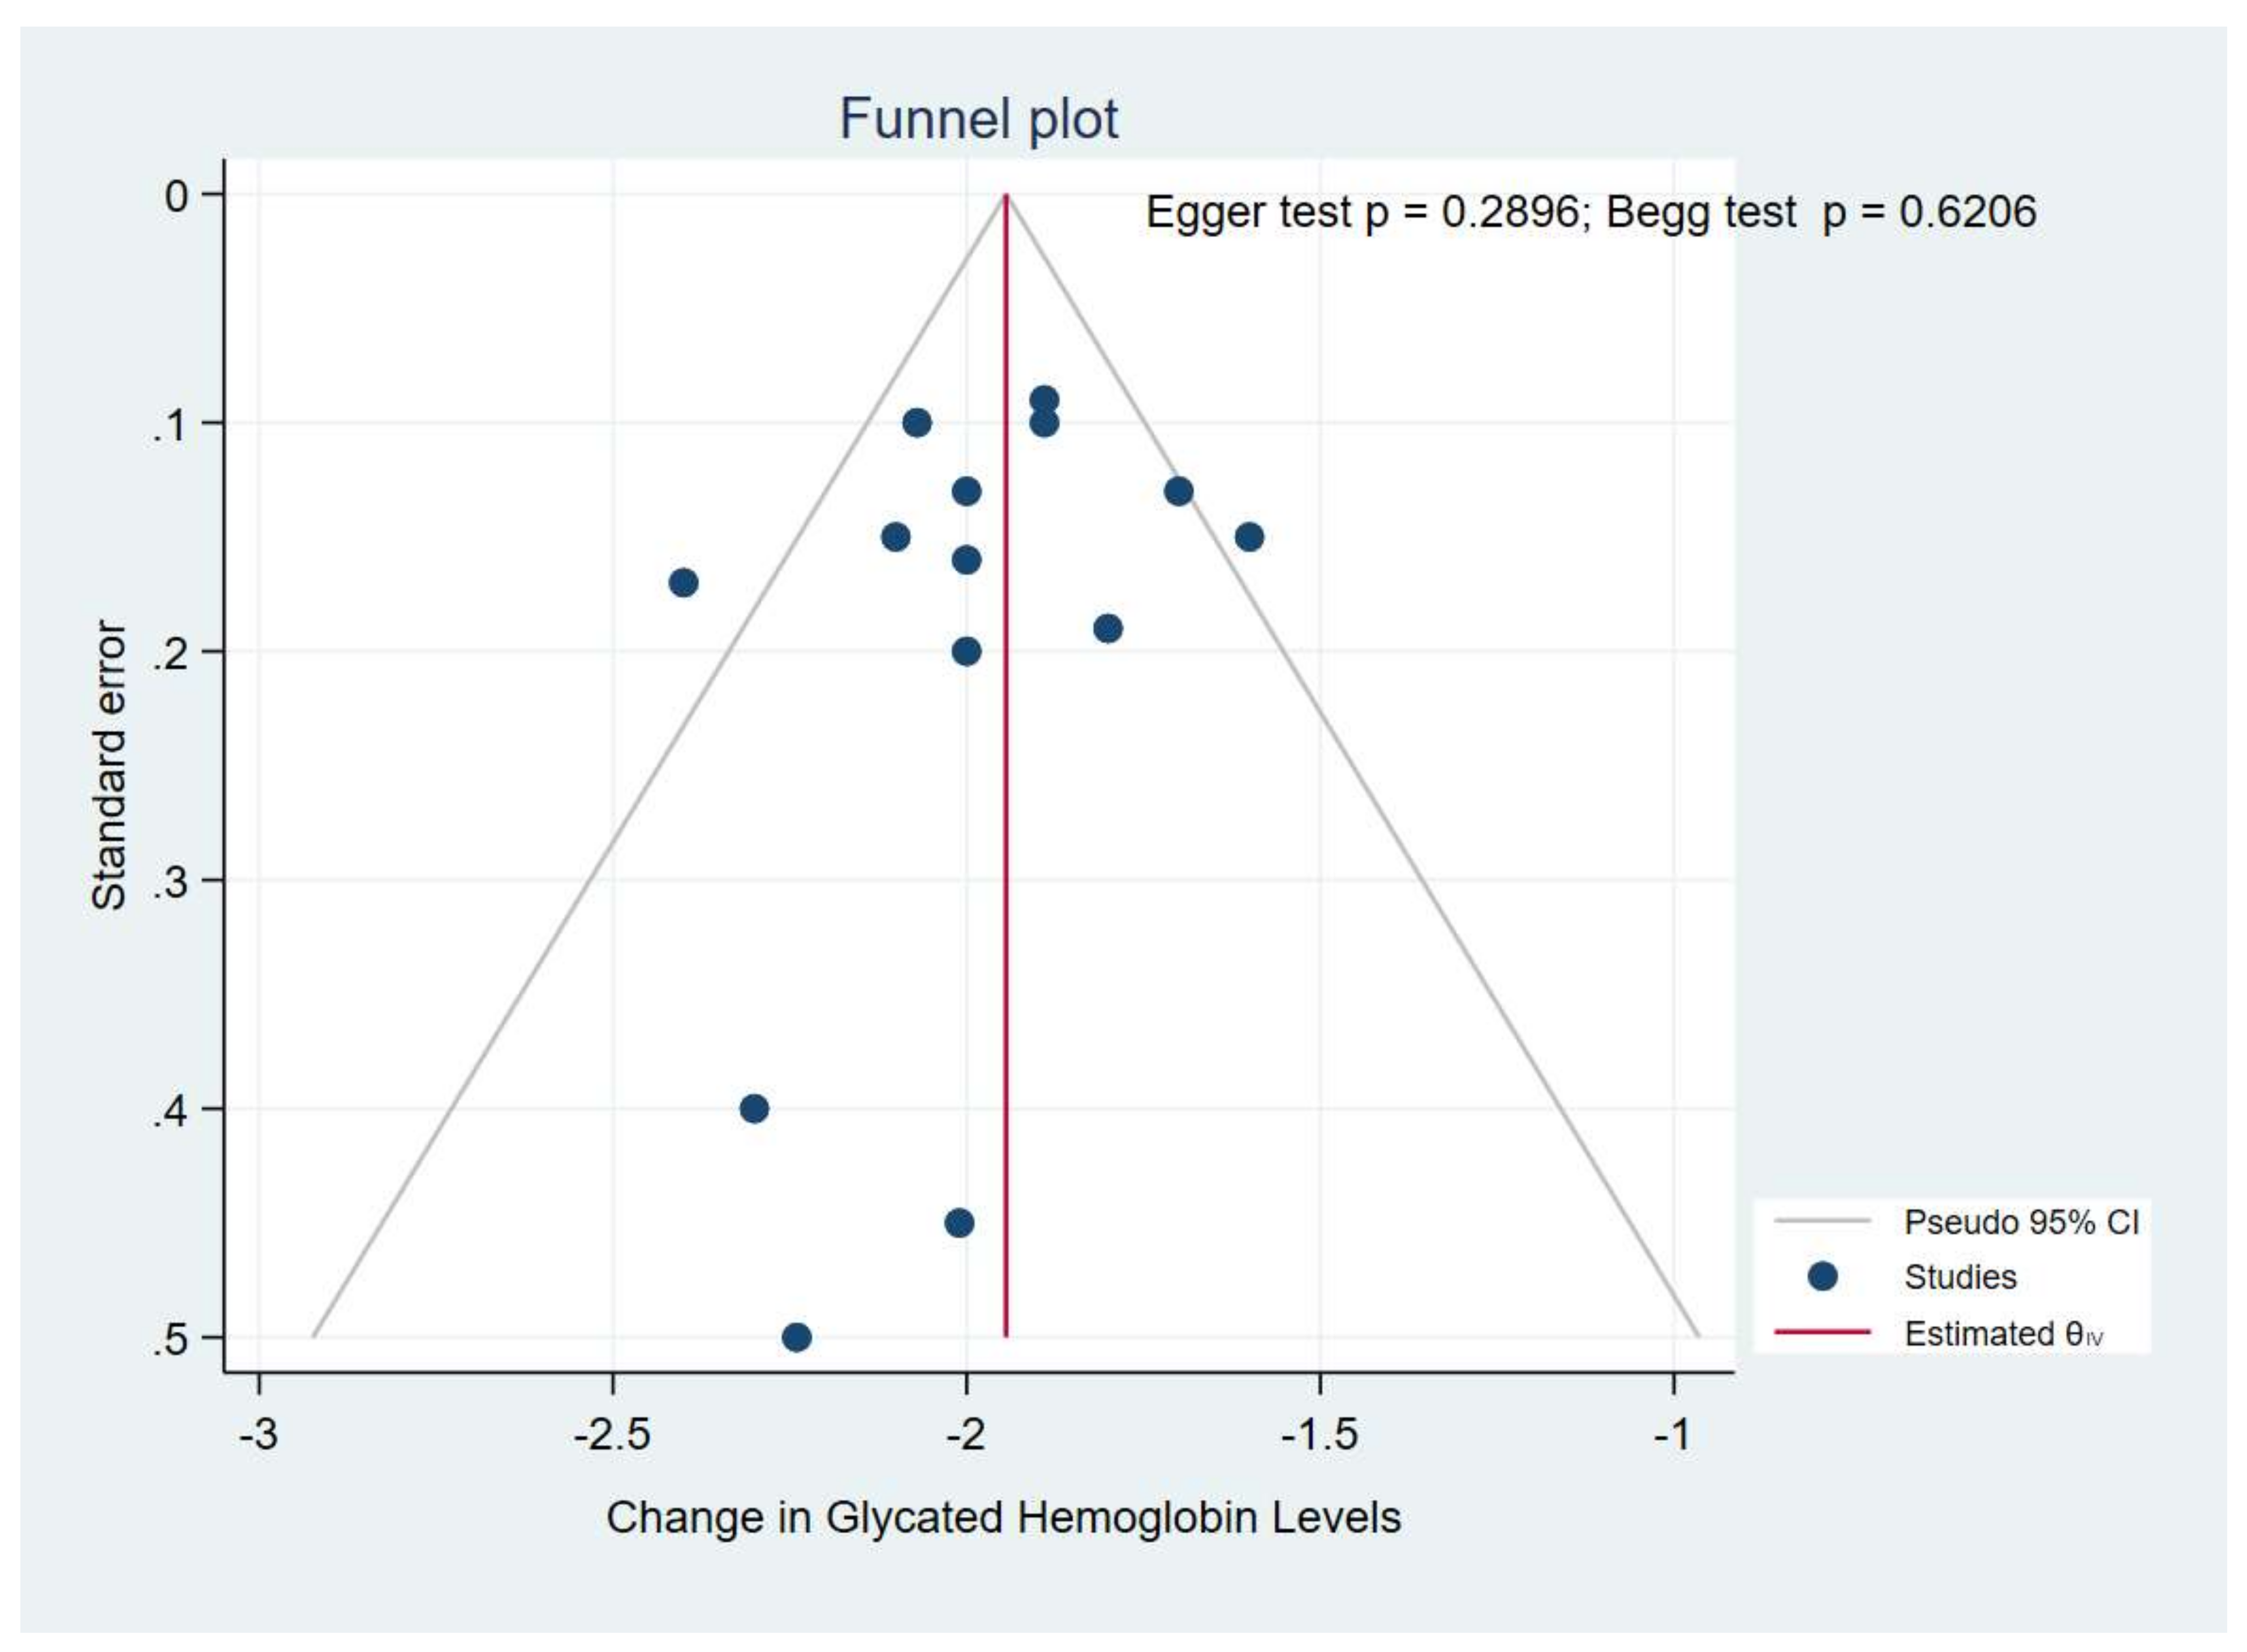The width and height of the screenshot is (2247, 1652).
Task: Click the gray Pseudo 95% CI legend line
Action: point(1822,1221)
